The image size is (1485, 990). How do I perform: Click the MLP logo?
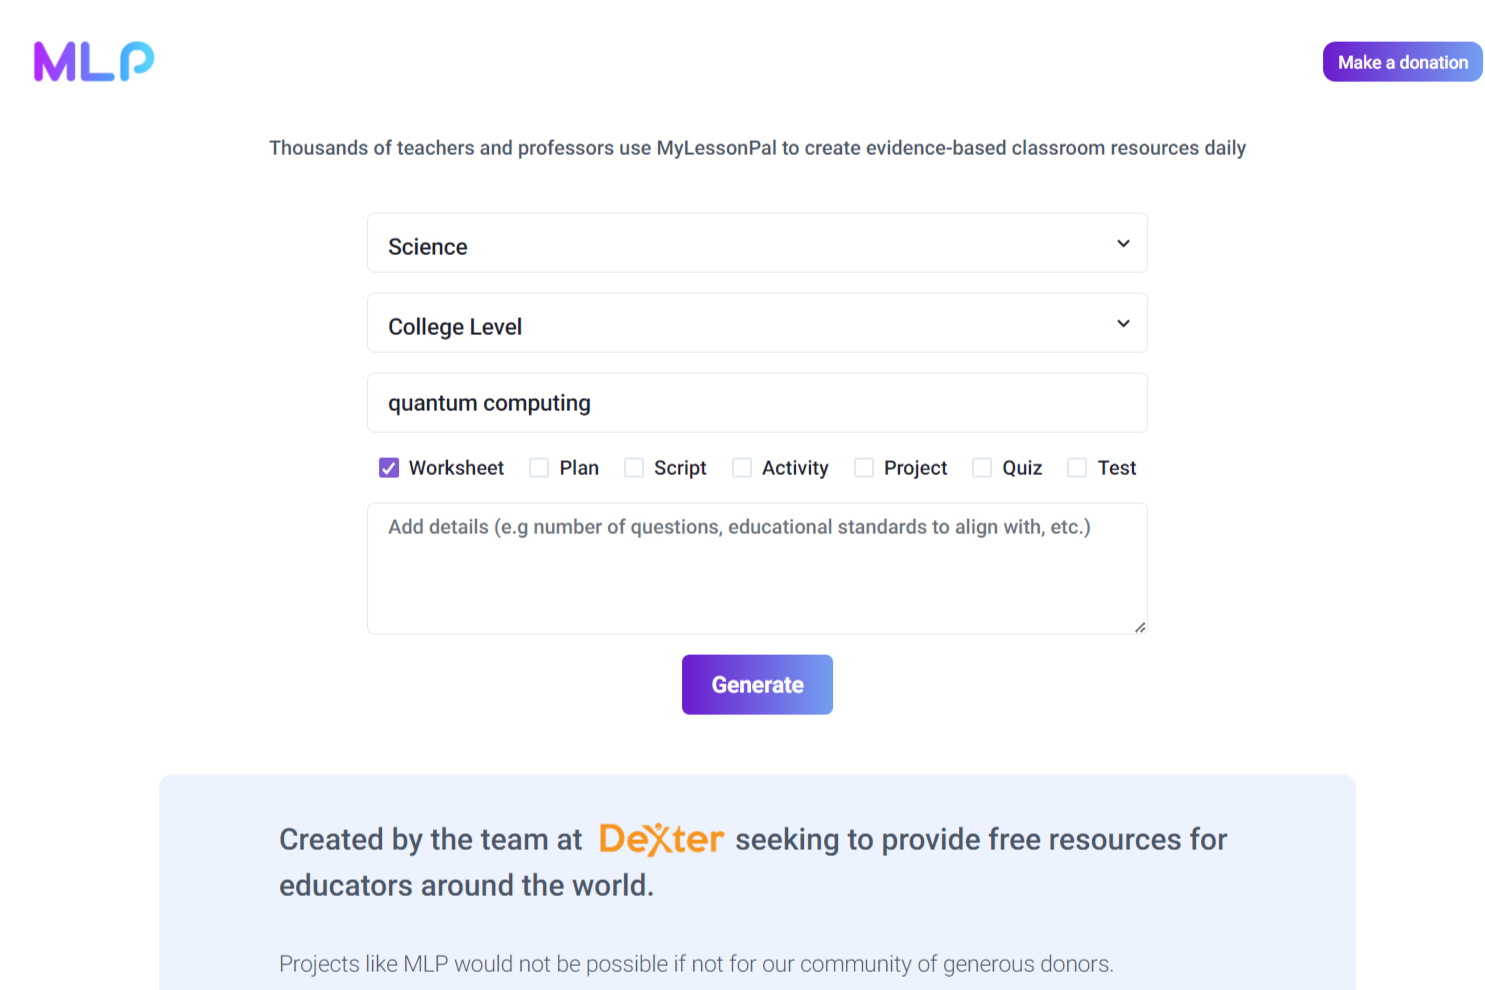(x=94, y=62)
